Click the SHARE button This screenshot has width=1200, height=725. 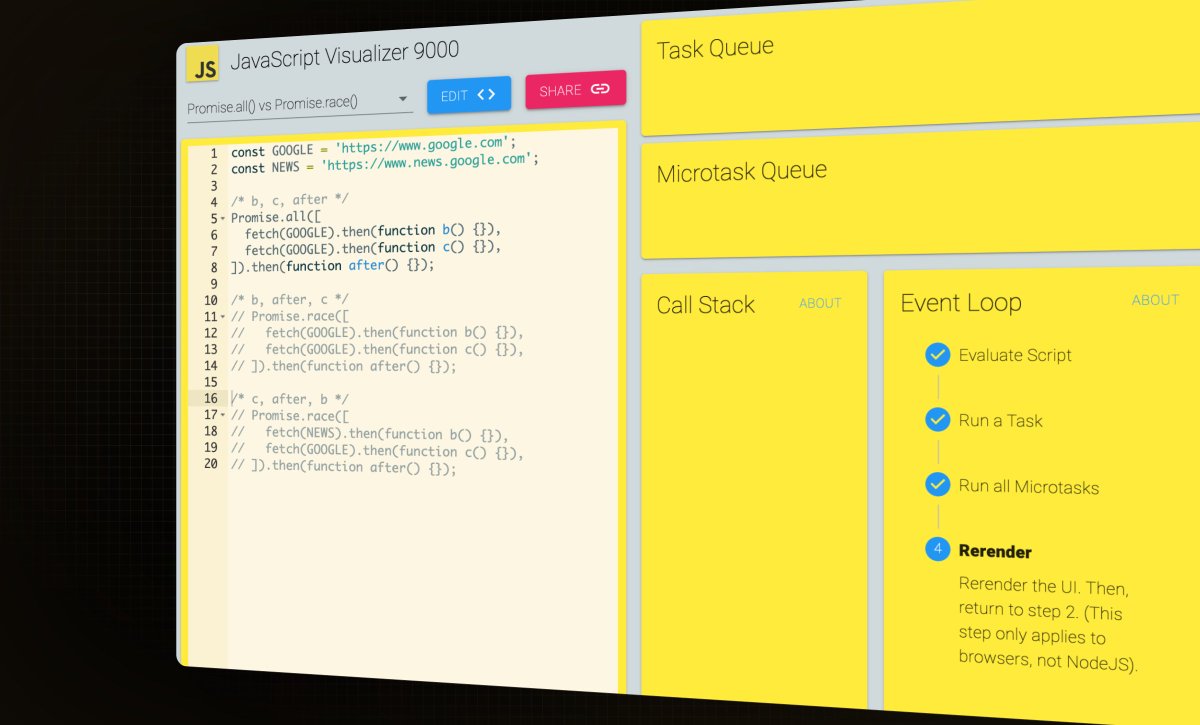pyautogui.click(x=576, y=89)
